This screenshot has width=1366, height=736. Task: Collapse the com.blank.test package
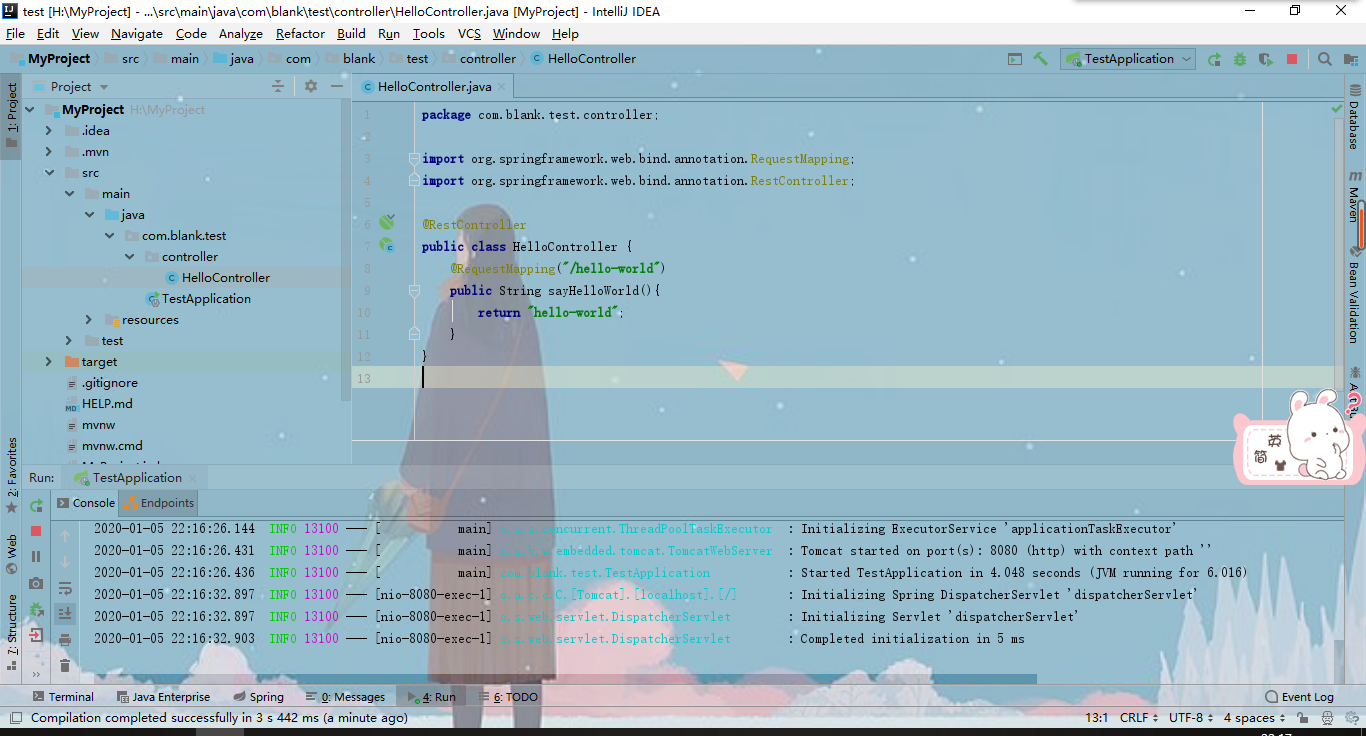point(109,236)
